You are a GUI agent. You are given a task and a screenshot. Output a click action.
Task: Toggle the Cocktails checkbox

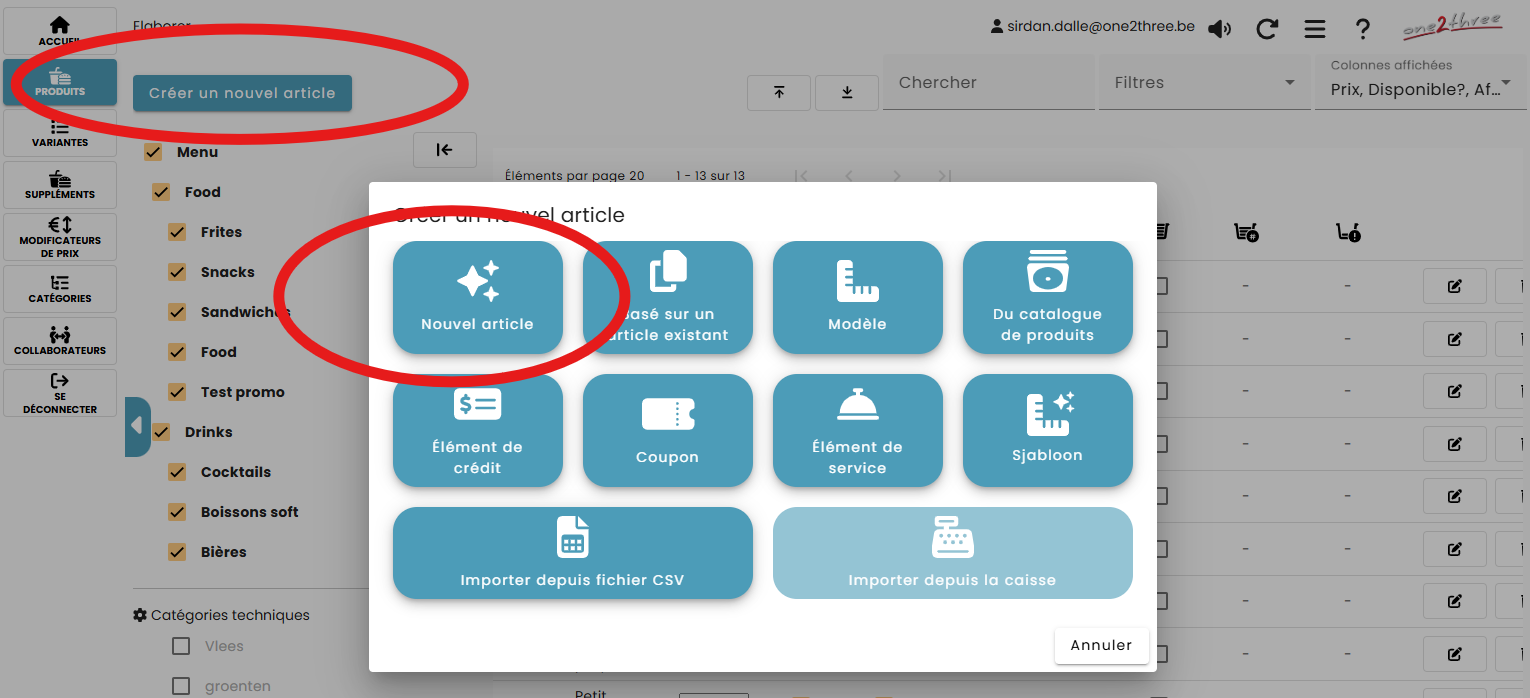[x=178, y=472]
